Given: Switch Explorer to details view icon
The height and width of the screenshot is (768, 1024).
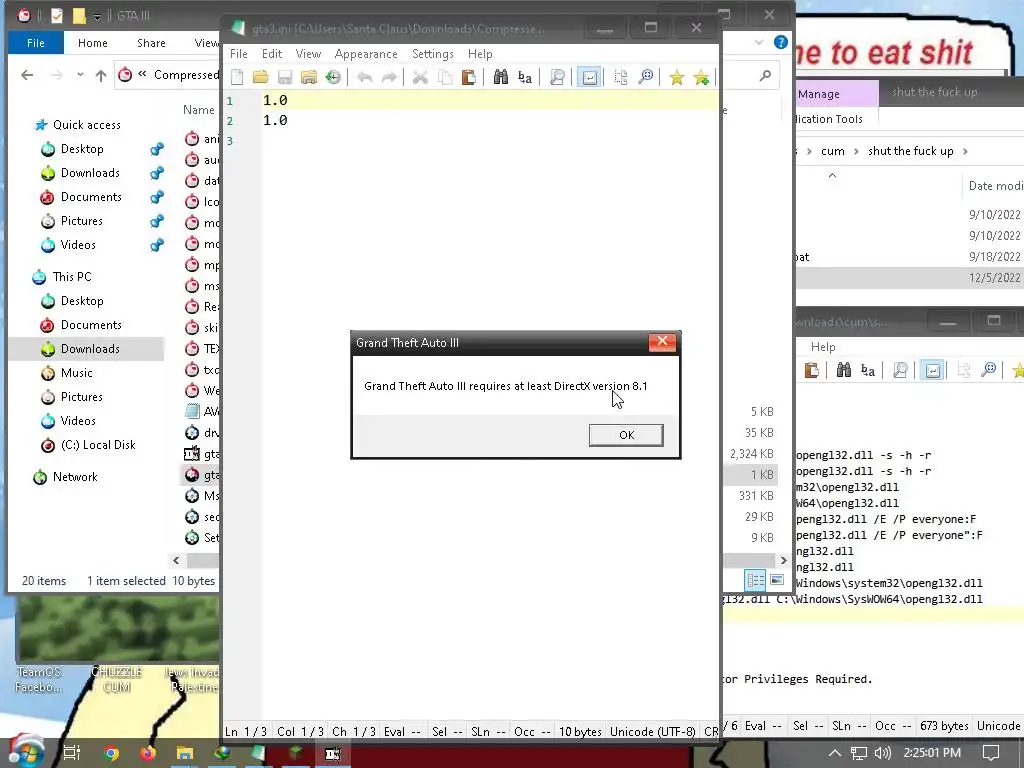Looking at the screenshot, I should (755, 580).
